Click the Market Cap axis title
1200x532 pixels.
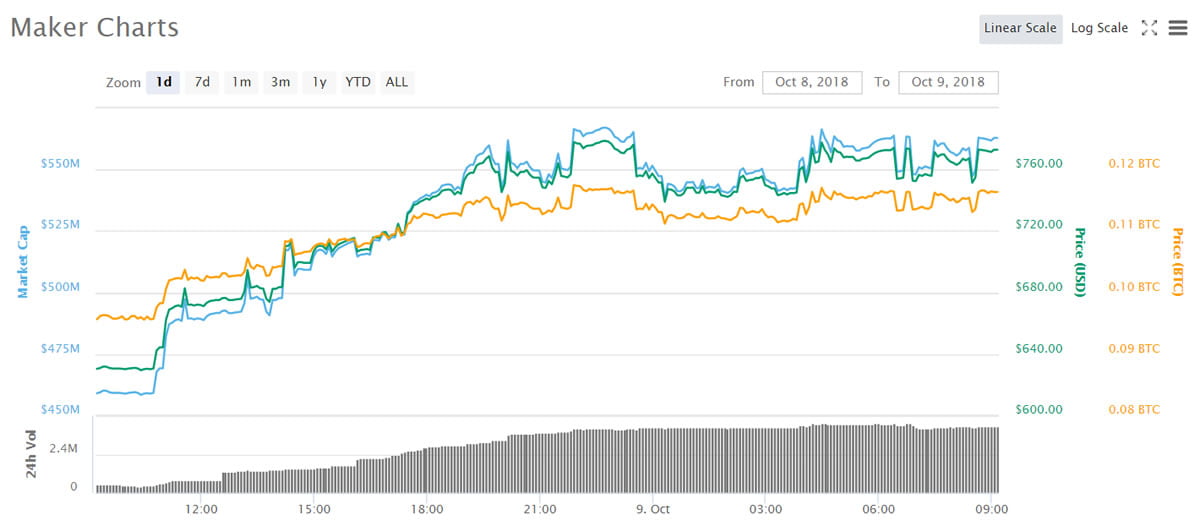22,262
